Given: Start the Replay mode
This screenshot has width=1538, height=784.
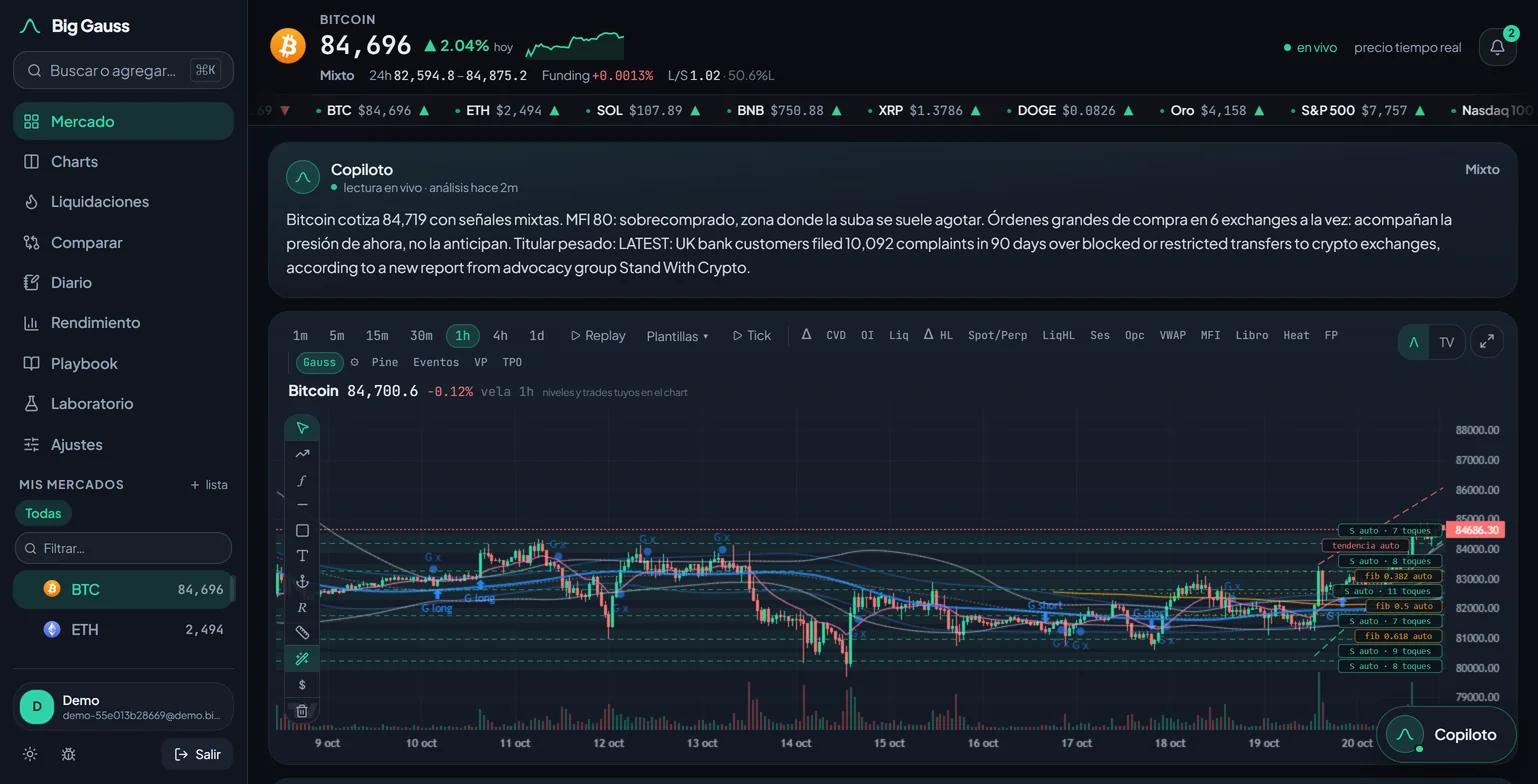Looking at the screenshot, I should click(598, 335).
